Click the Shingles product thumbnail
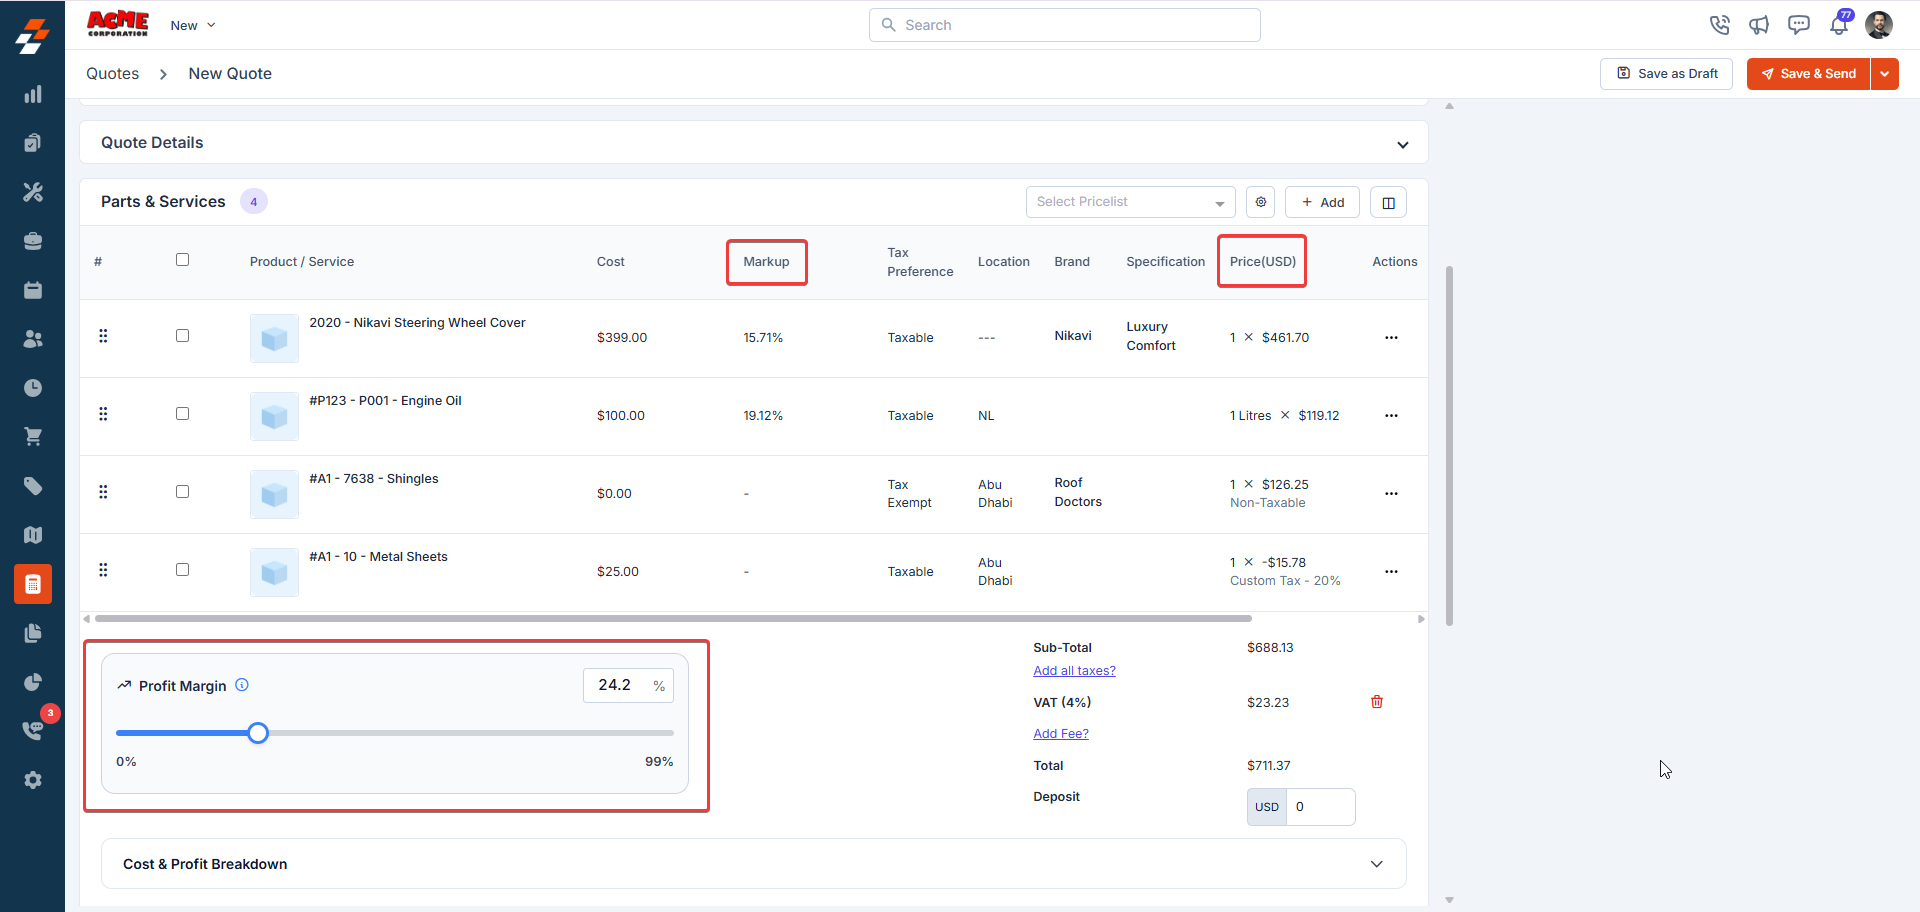Screen dimensions: 1920x912 (x=274, y=494)
